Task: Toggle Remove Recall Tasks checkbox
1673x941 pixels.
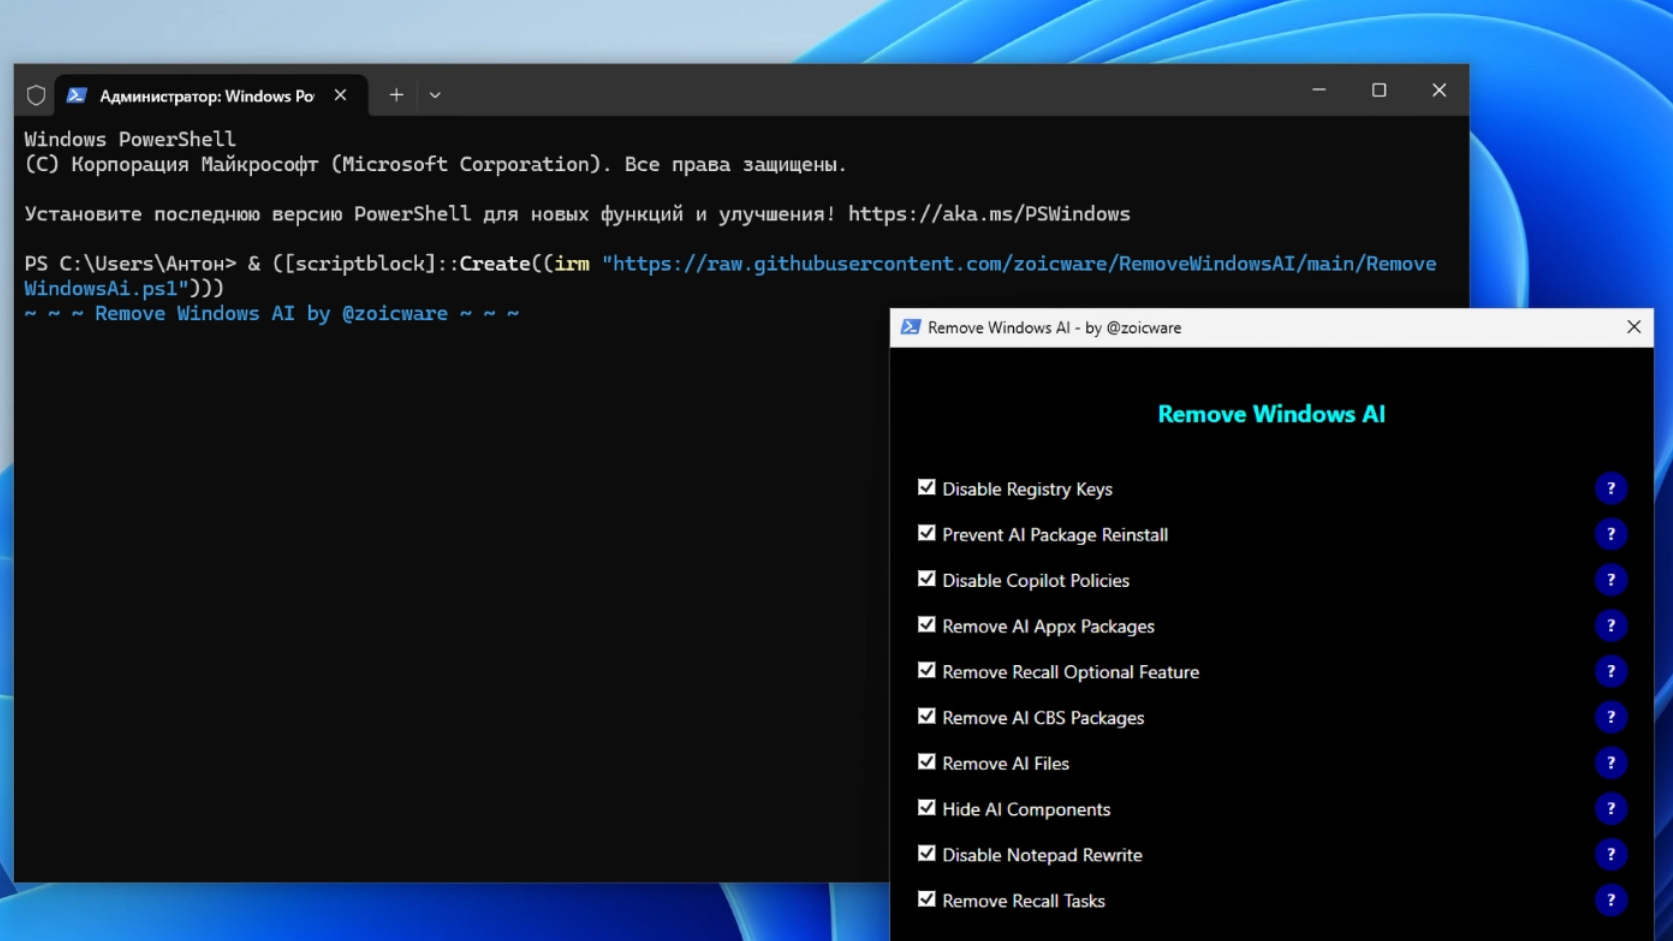Action: pyautogui.click(x=927, y=900)
